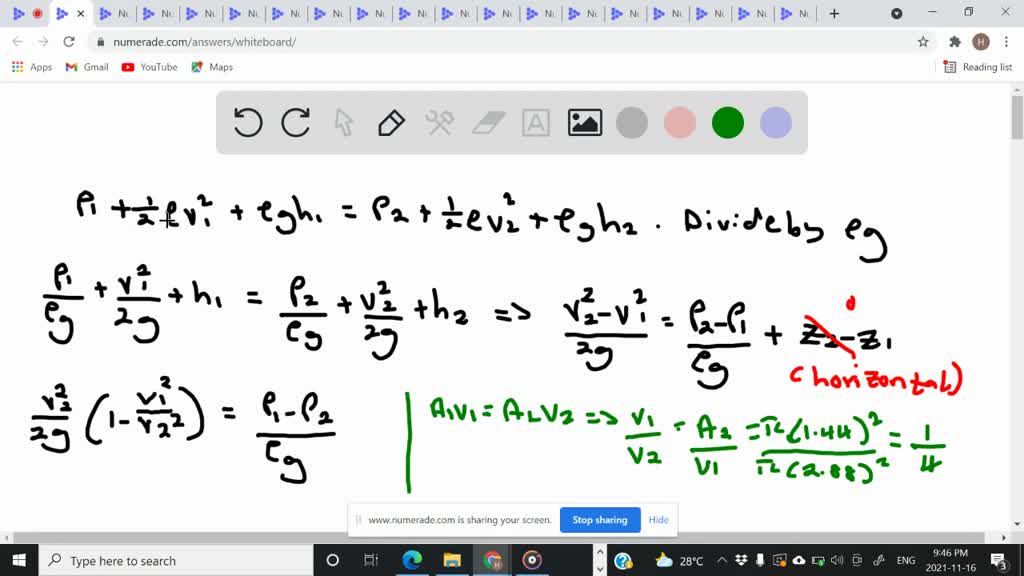Select the pointer cursor tool
Image resolution: width=1024 pixels, height=576 pixels.
pyautogui.click(x=344, y=123)
